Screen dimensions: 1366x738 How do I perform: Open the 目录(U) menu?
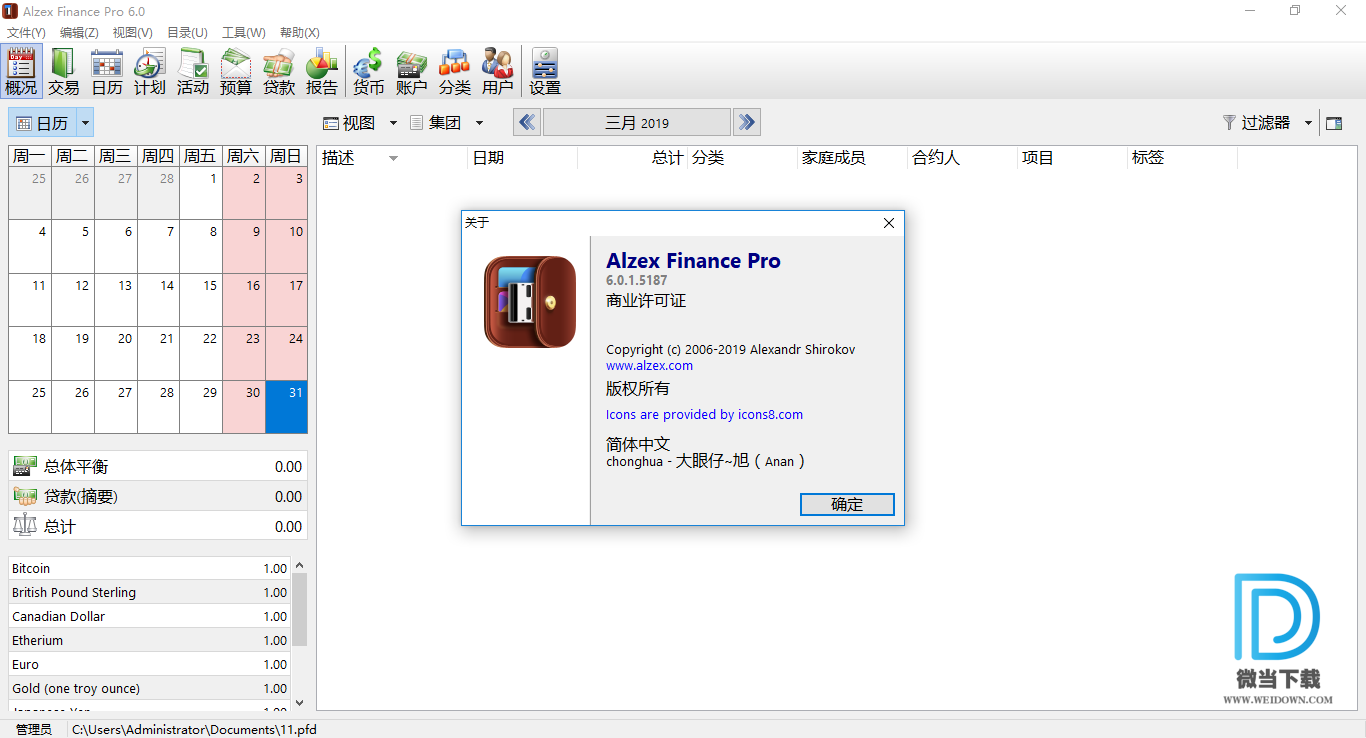tap(187, 33)
